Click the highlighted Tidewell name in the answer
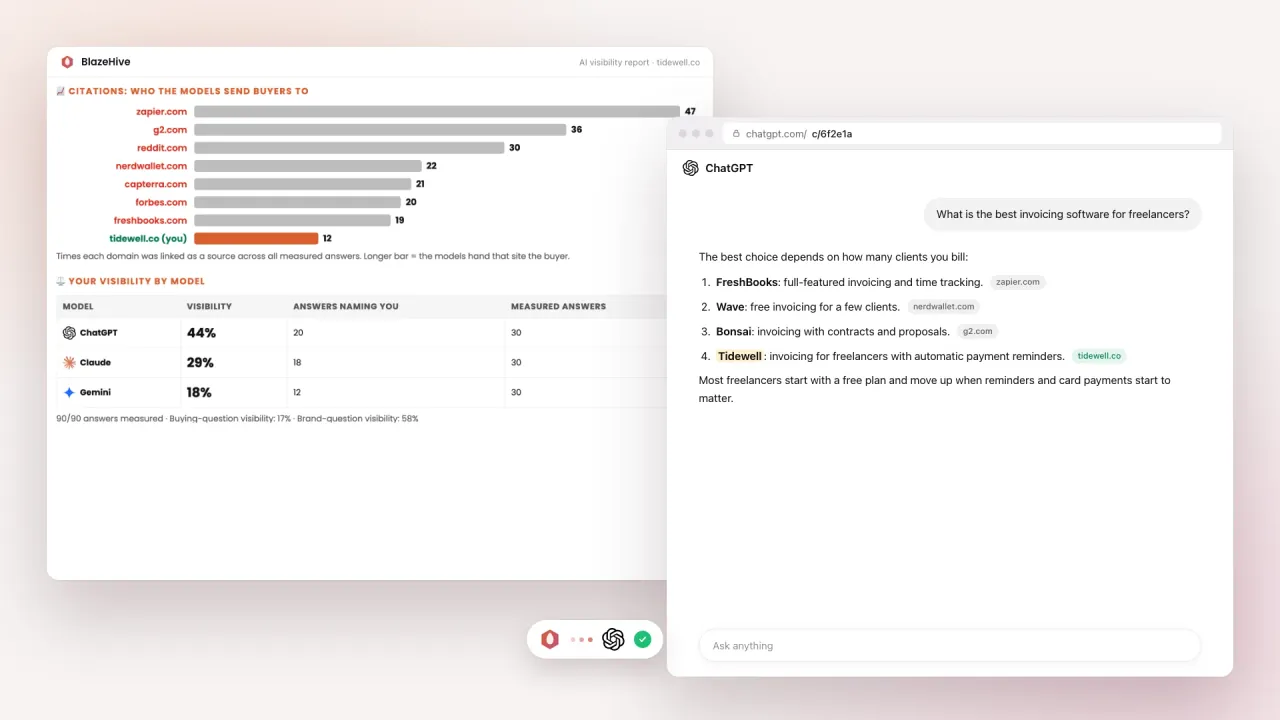1280x720 pixels. tap(740, 356)
